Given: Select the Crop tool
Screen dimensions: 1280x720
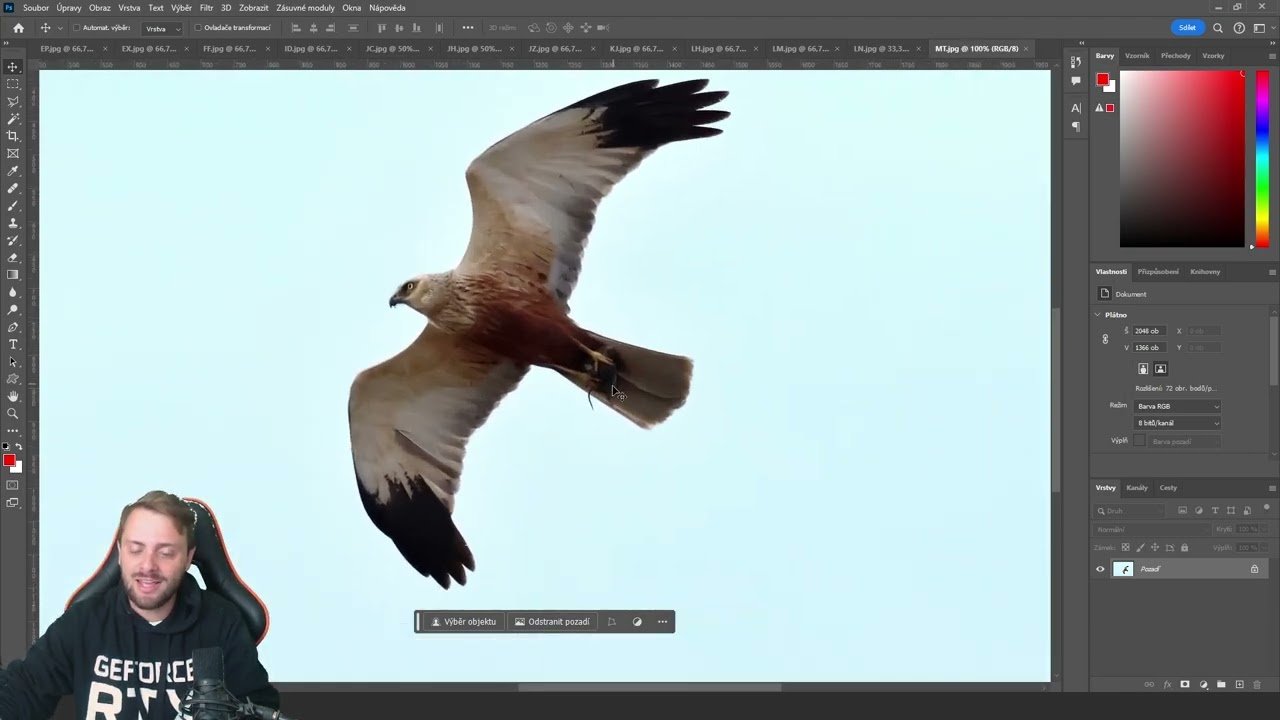Looking at the screenshot, I should coord(13,136).
